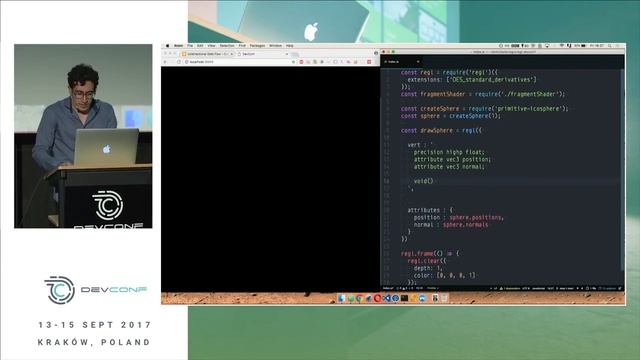Open the View menu
The height and width of the screenshot is (360, 640).
[x=211, y=46]
